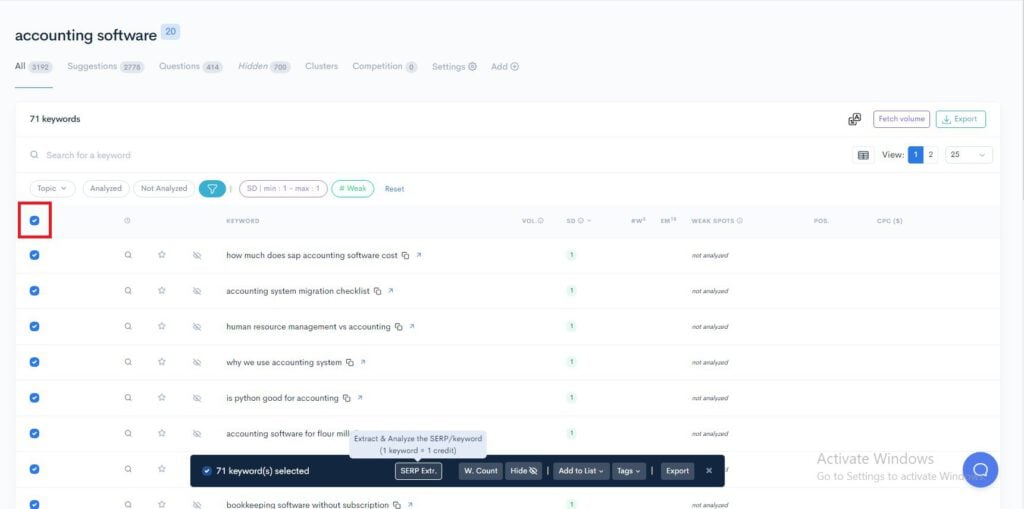Click search icon for 'why we use accounting system'
This screenshot has width=1024, height=509.
click(x=128, y=362)
